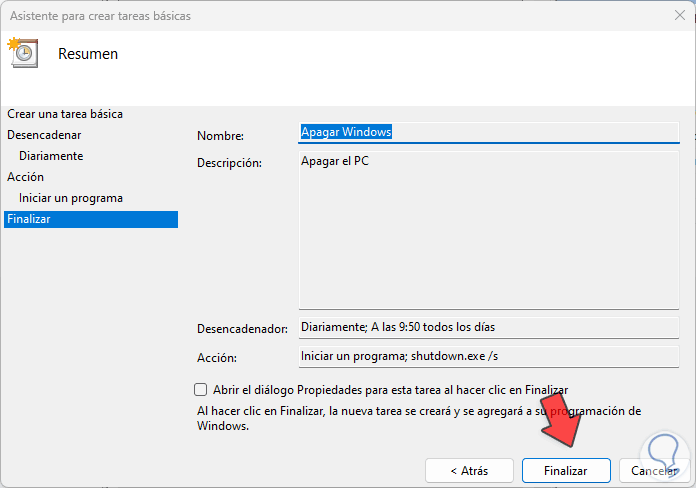The image size is (696, 488).
Task: Click the Resumen heading text
Action: [88, 54]
